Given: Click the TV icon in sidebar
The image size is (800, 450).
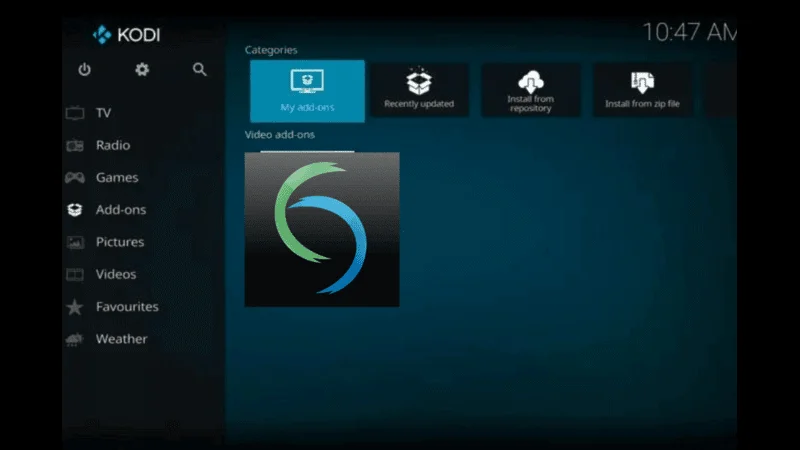Looking at the screenshot, I should [x=75, y=113].
